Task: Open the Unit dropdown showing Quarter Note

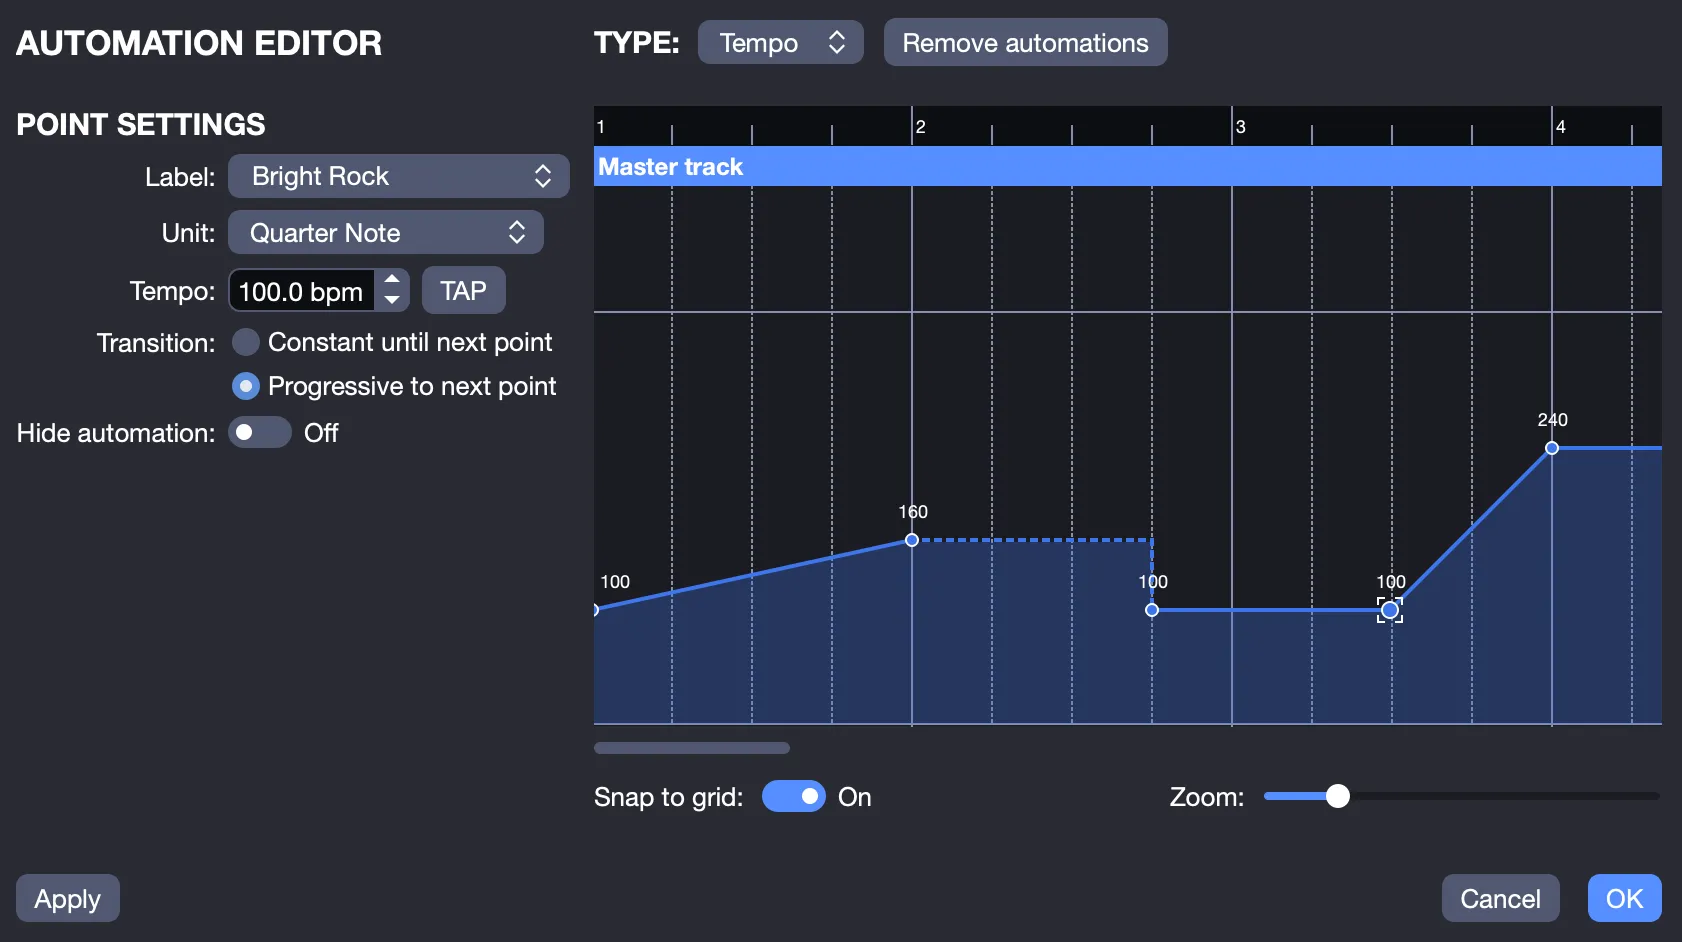Action: (x=385, y=232)
